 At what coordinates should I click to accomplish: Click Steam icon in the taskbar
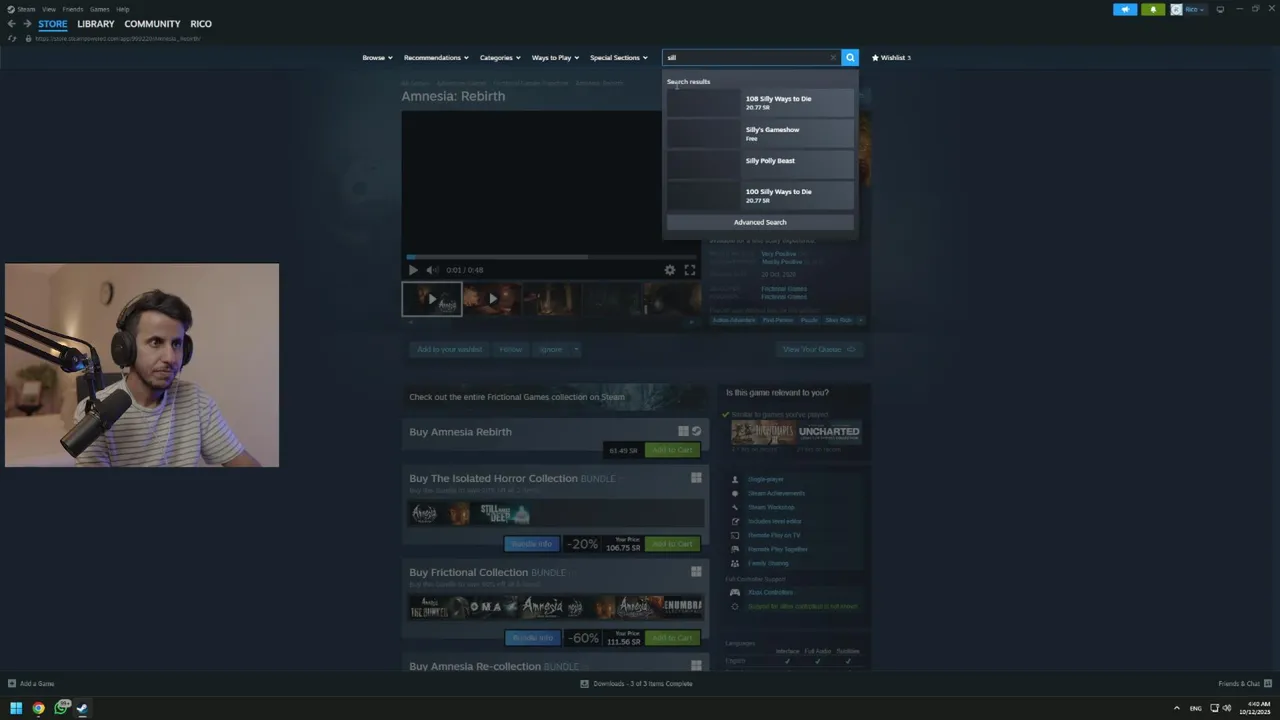[x=82, y=708]
